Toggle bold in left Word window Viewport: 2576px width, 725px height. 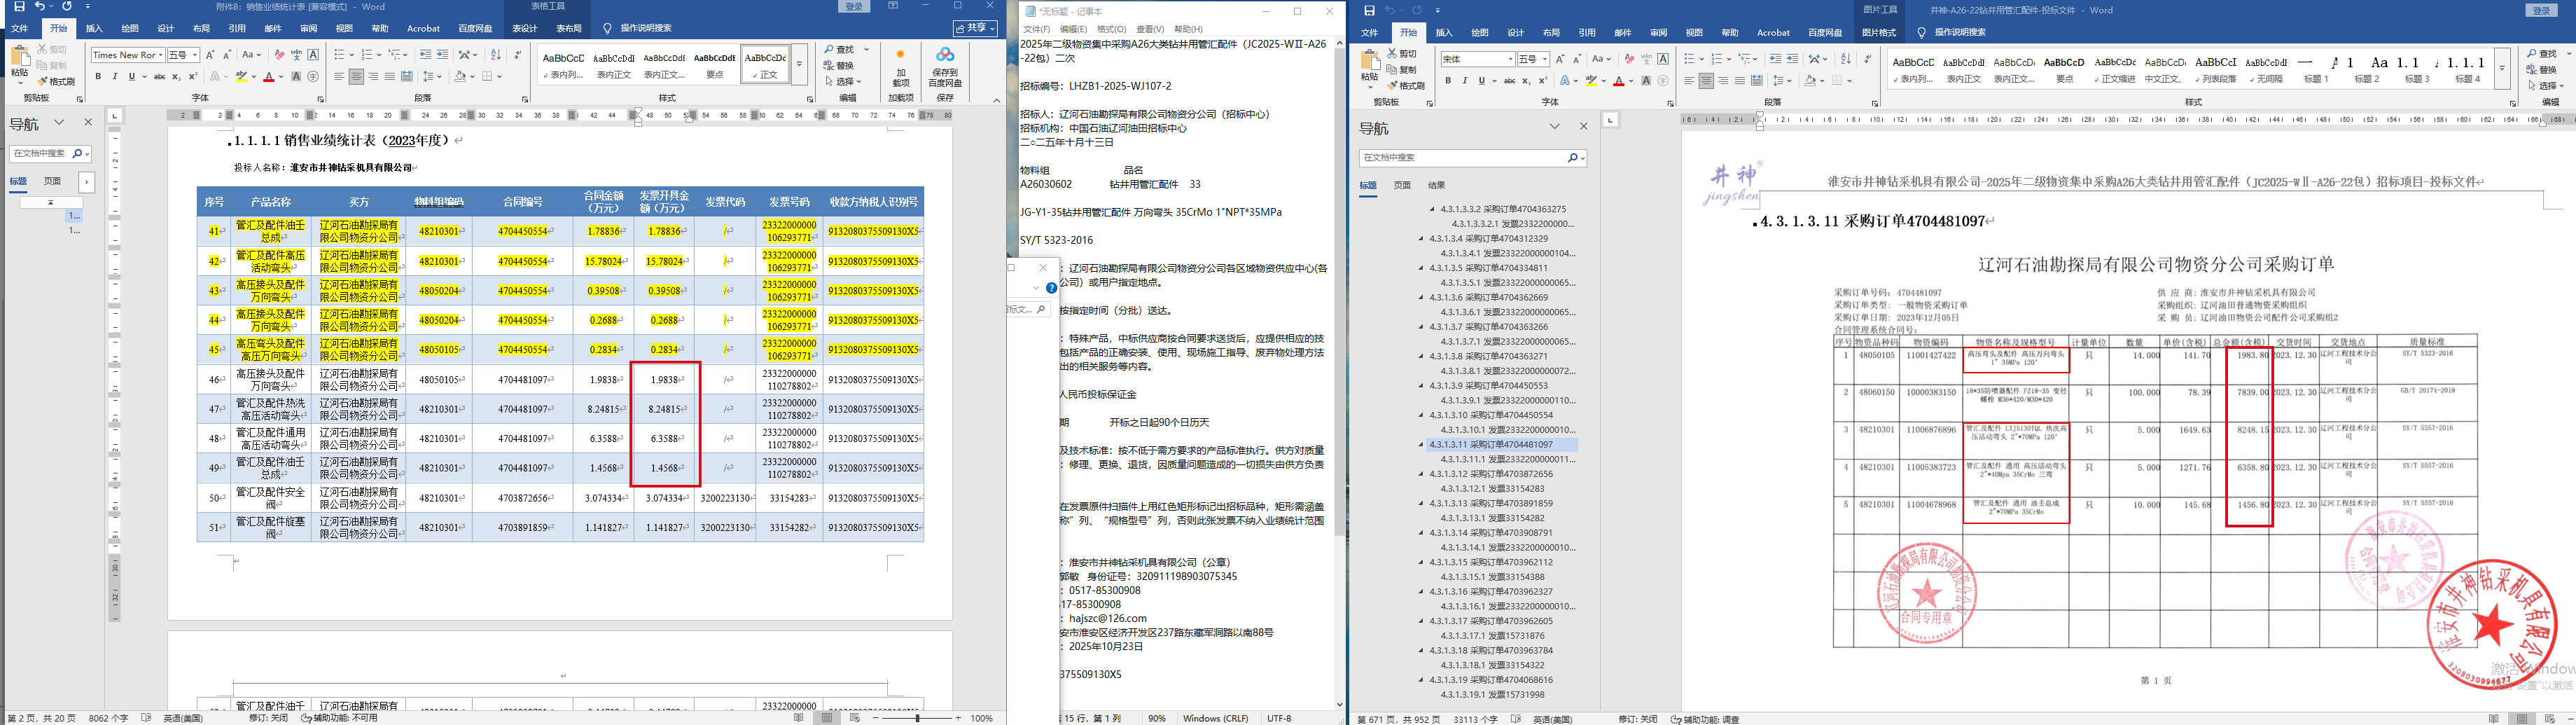tap(99, 77)
